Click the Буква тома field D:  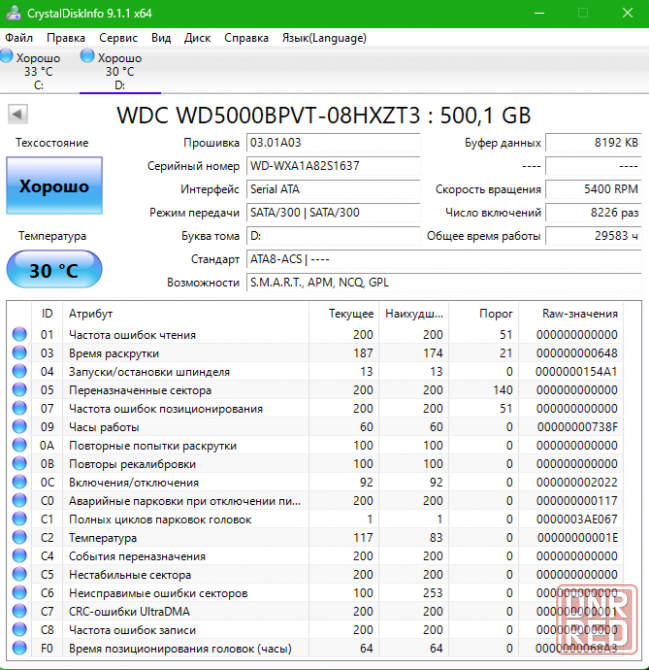coord(333,236)
